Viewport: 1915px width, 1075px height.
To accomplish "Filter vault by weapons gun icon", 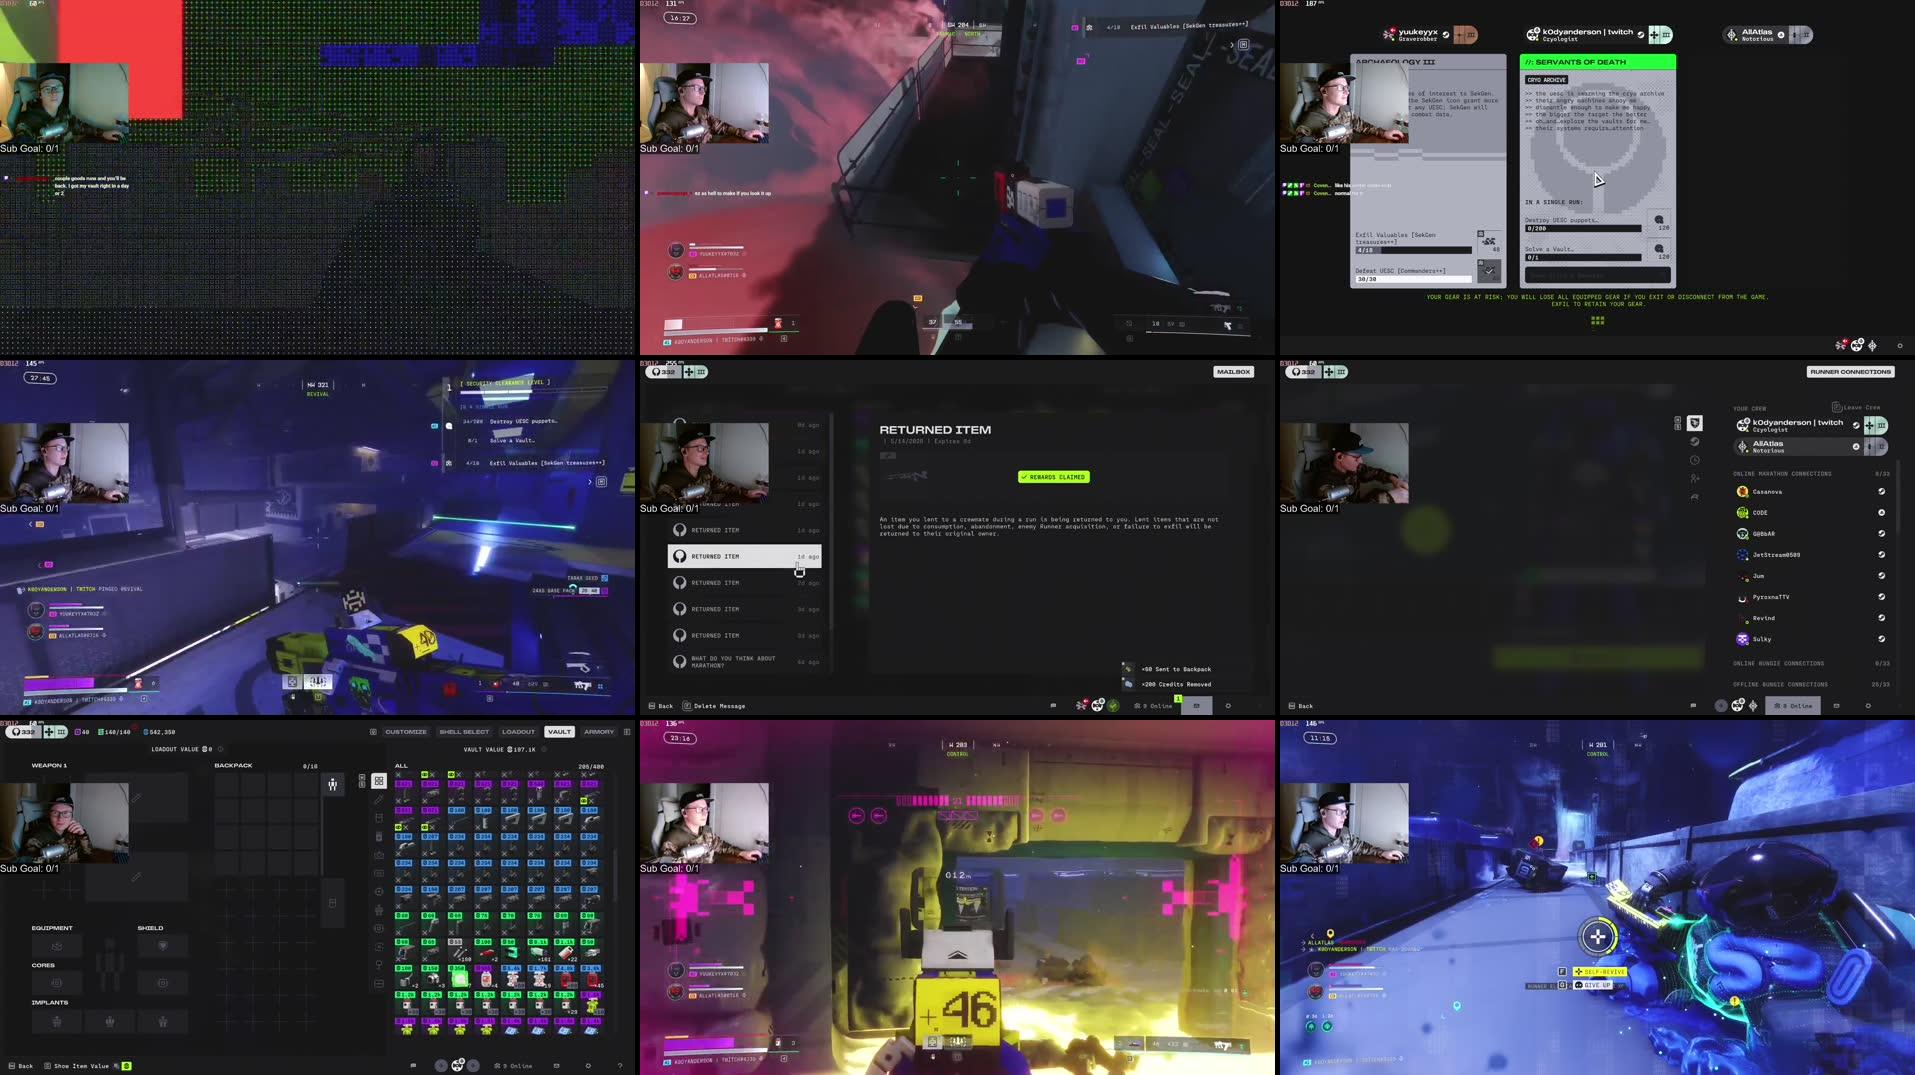I will click(x=379, y=800).
